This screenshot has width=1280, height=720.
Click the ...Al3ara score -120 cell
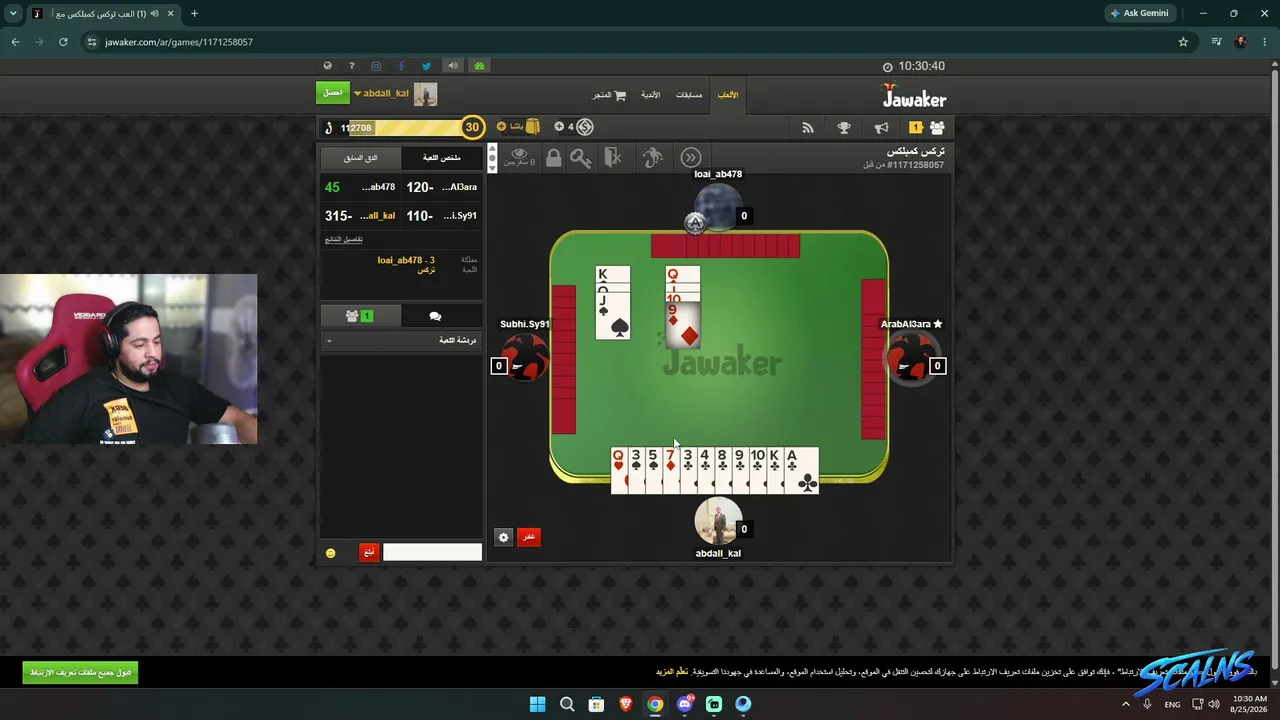(441, 187)
